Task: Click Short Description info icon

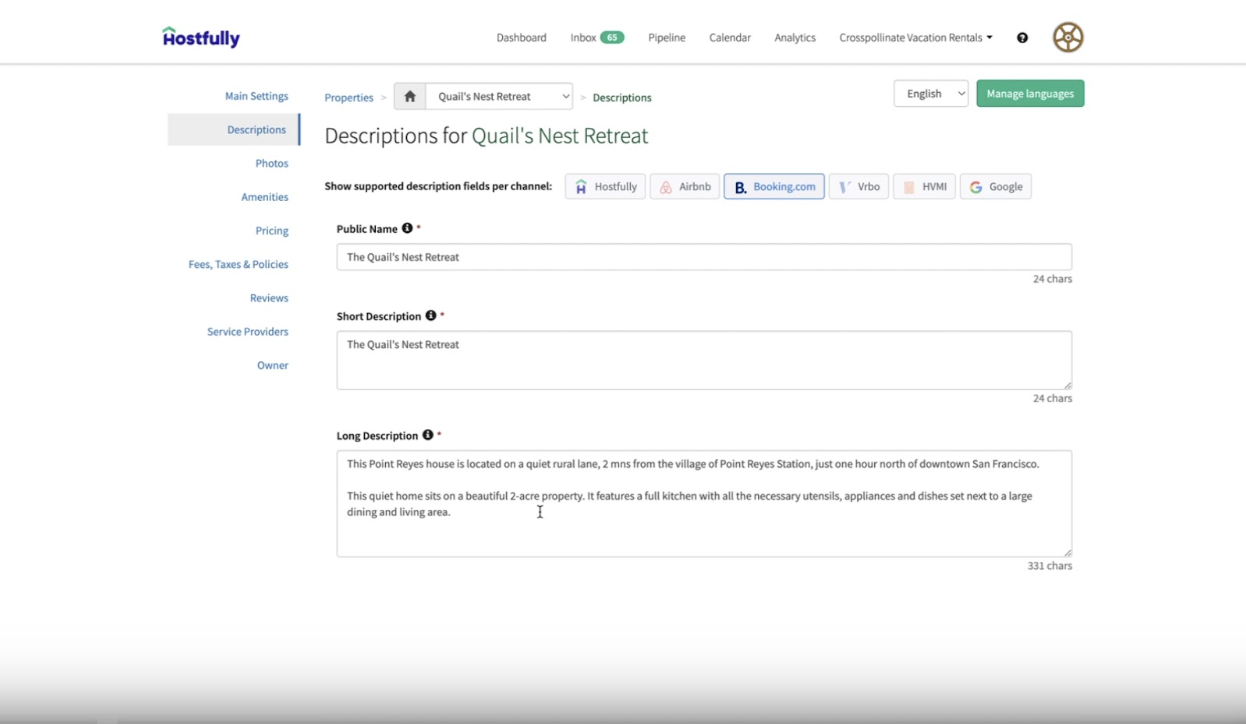Action: [x=431, y=316]
